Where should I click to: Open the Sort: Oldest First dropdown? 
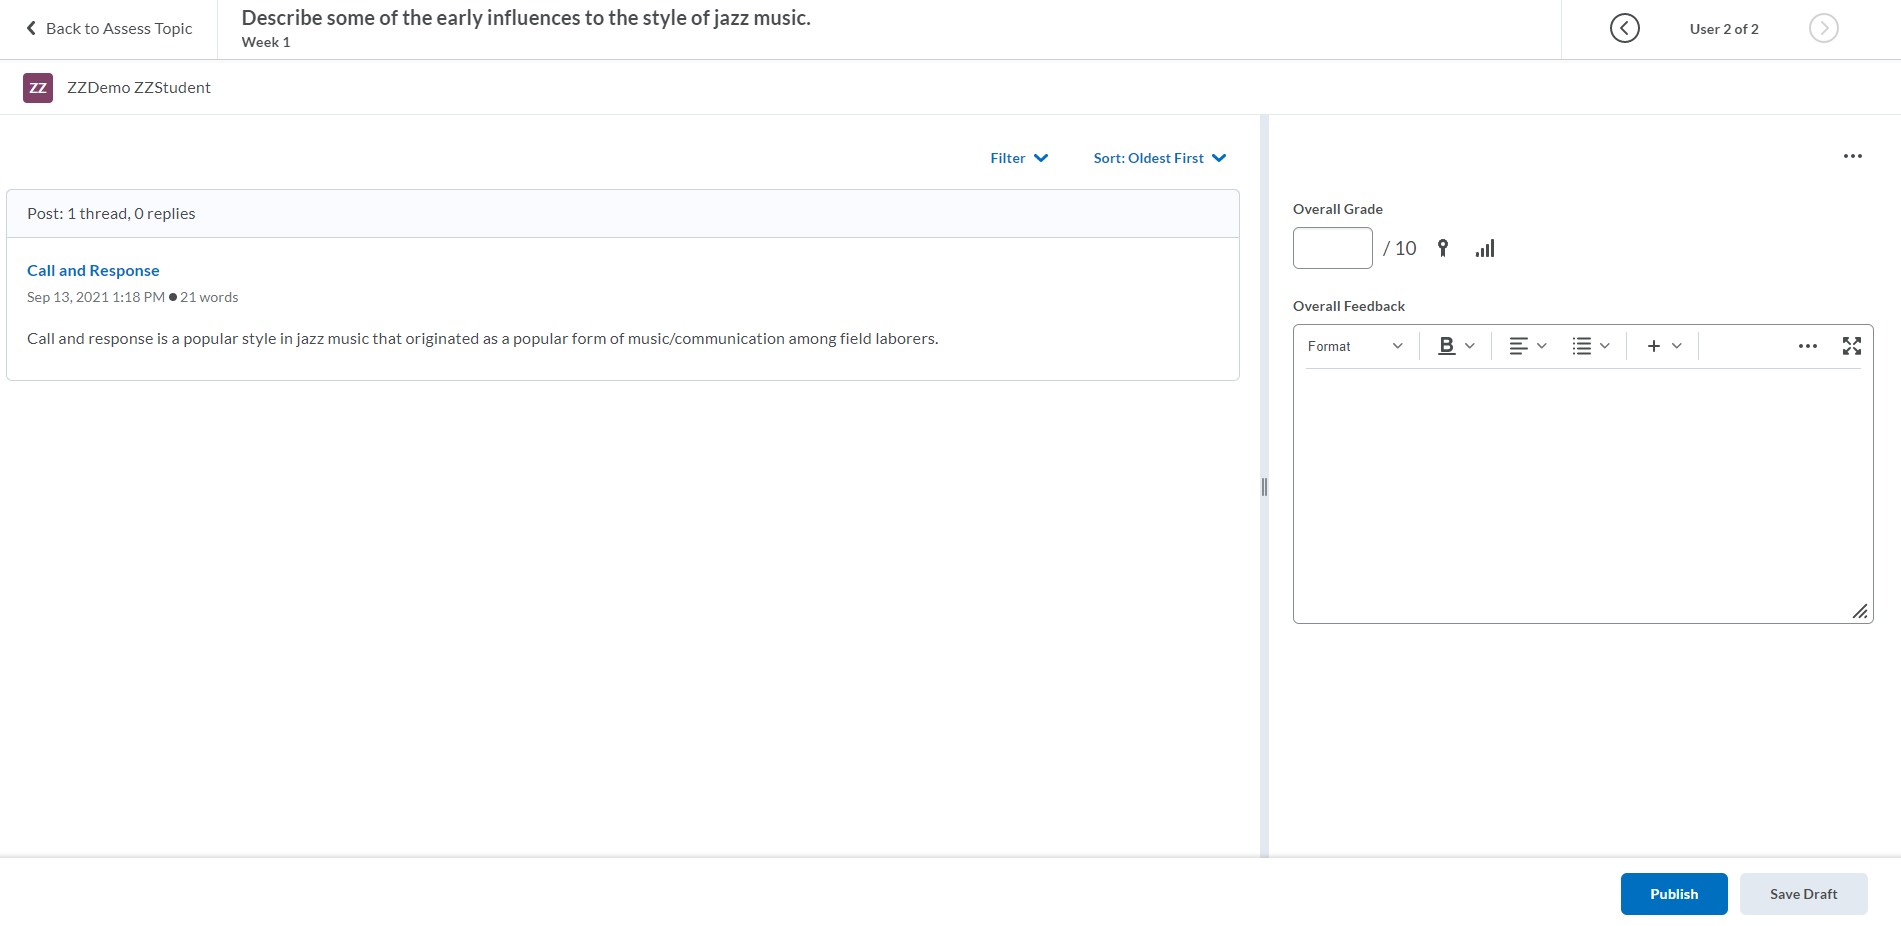click(1159, 158)
